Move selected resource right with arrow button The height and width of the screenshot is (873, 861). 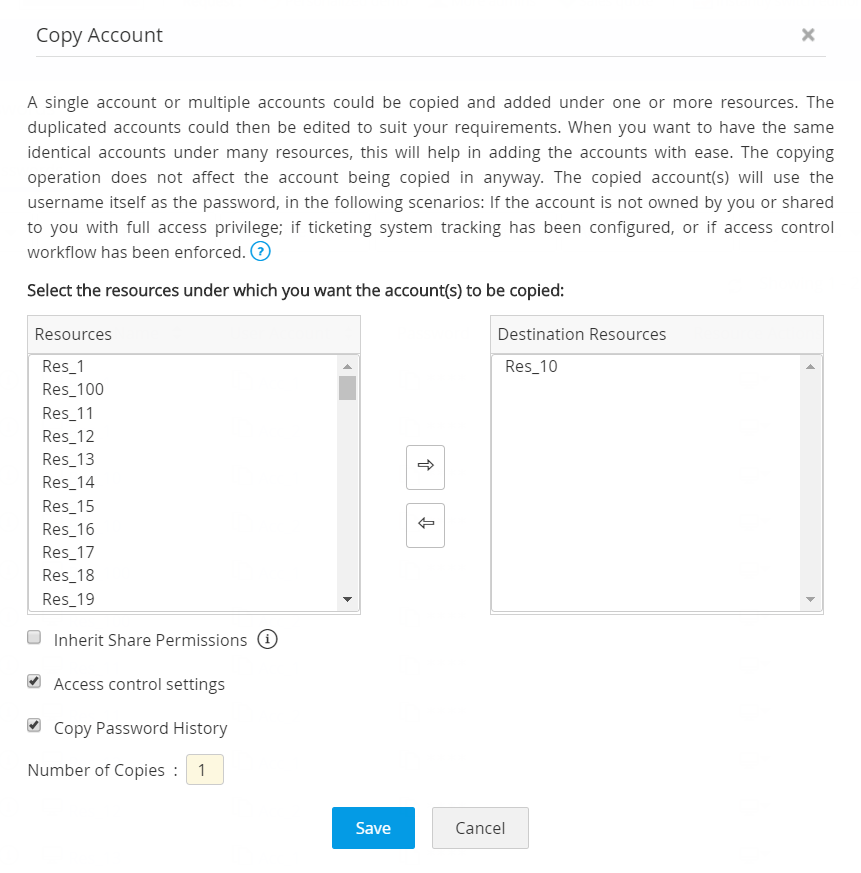(425, 466)
